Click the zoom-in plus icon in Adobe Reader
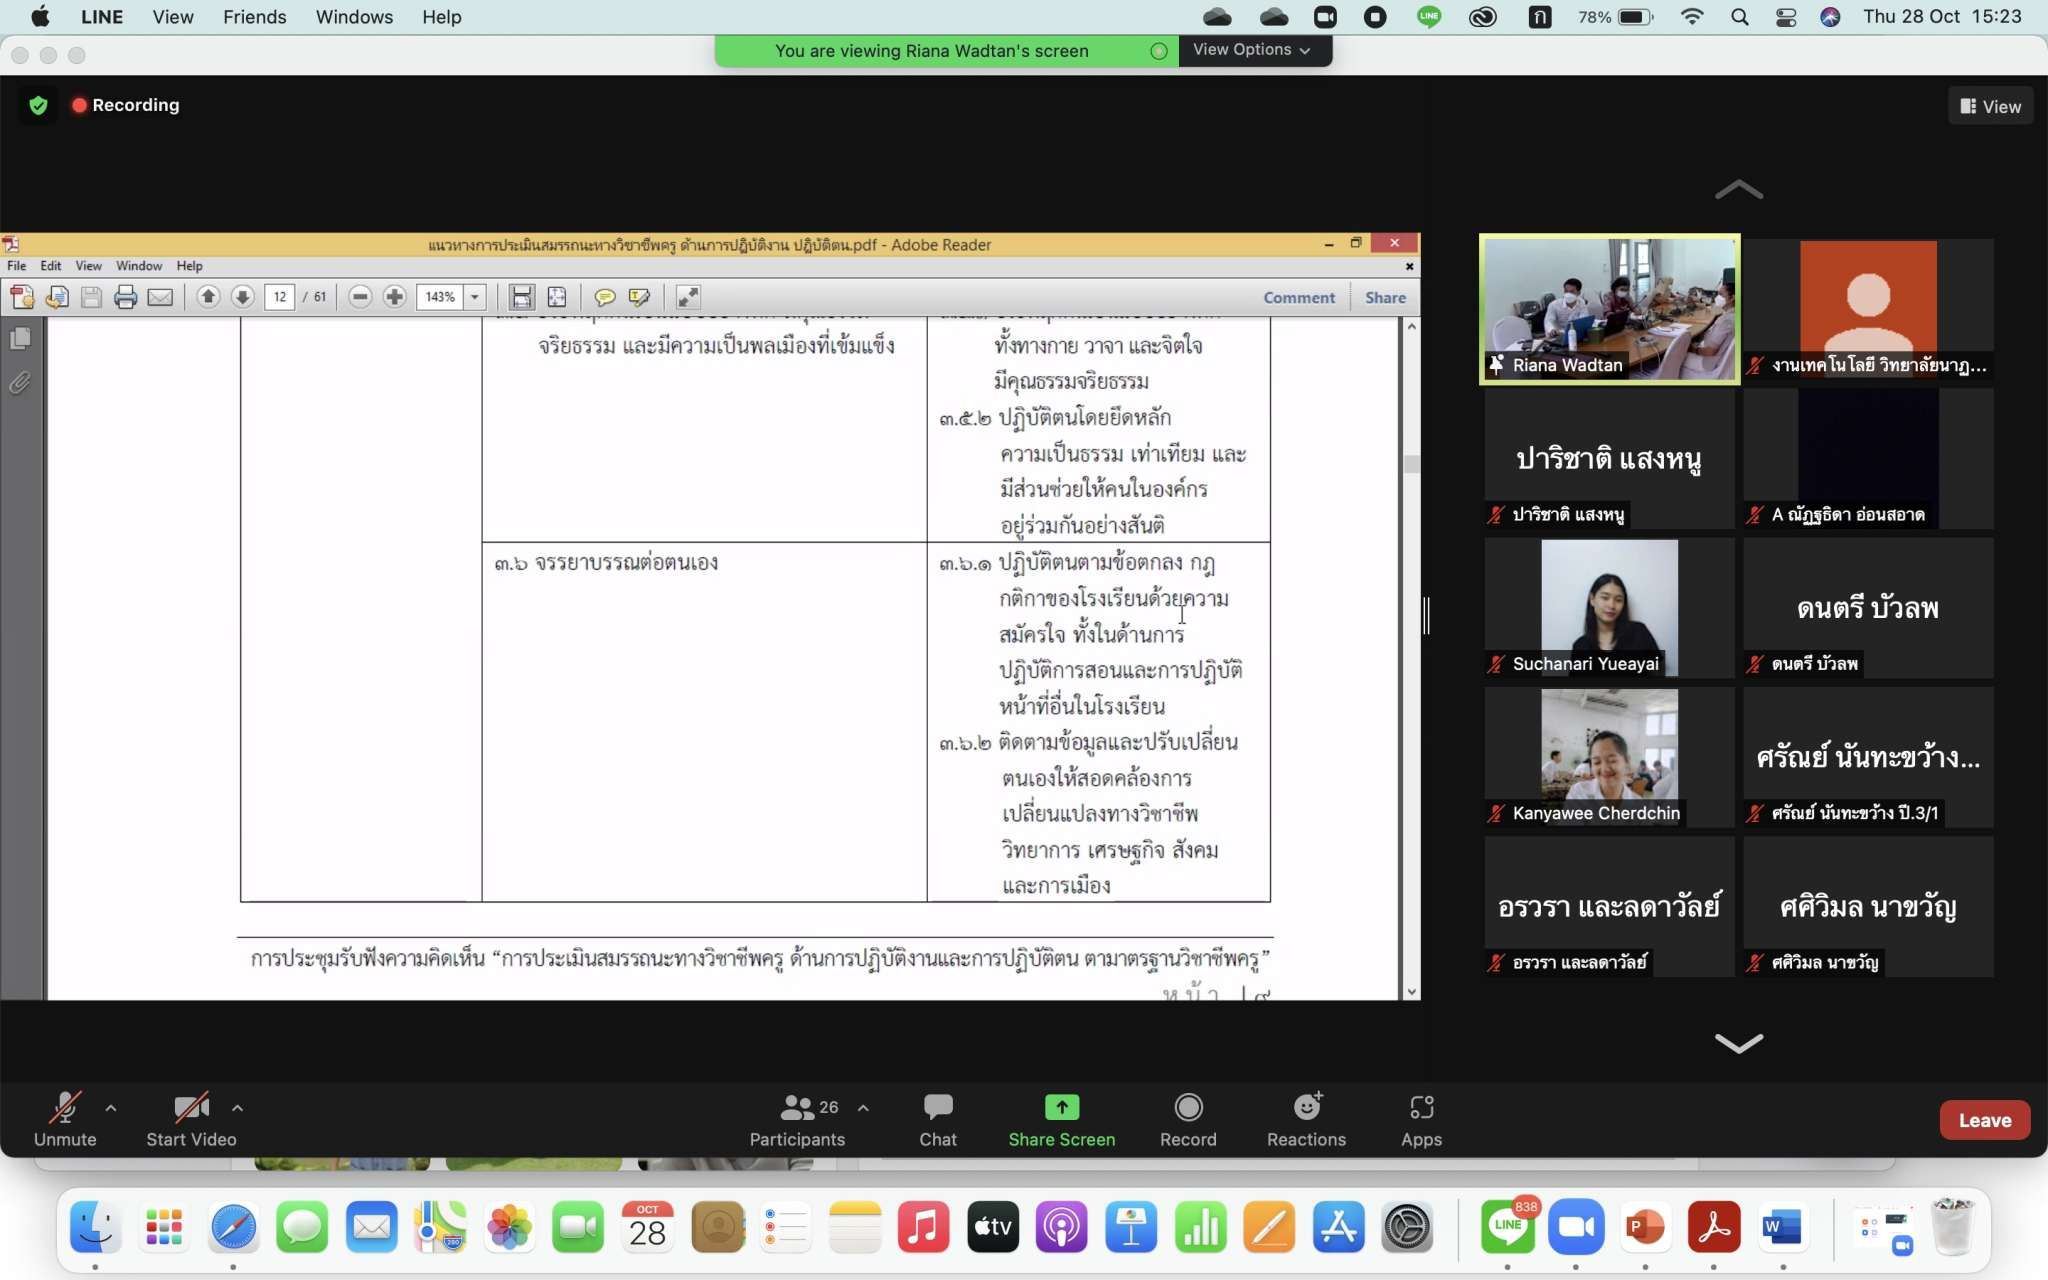The height and width of the screenshot is (1280, 2048). pos(395,297)
